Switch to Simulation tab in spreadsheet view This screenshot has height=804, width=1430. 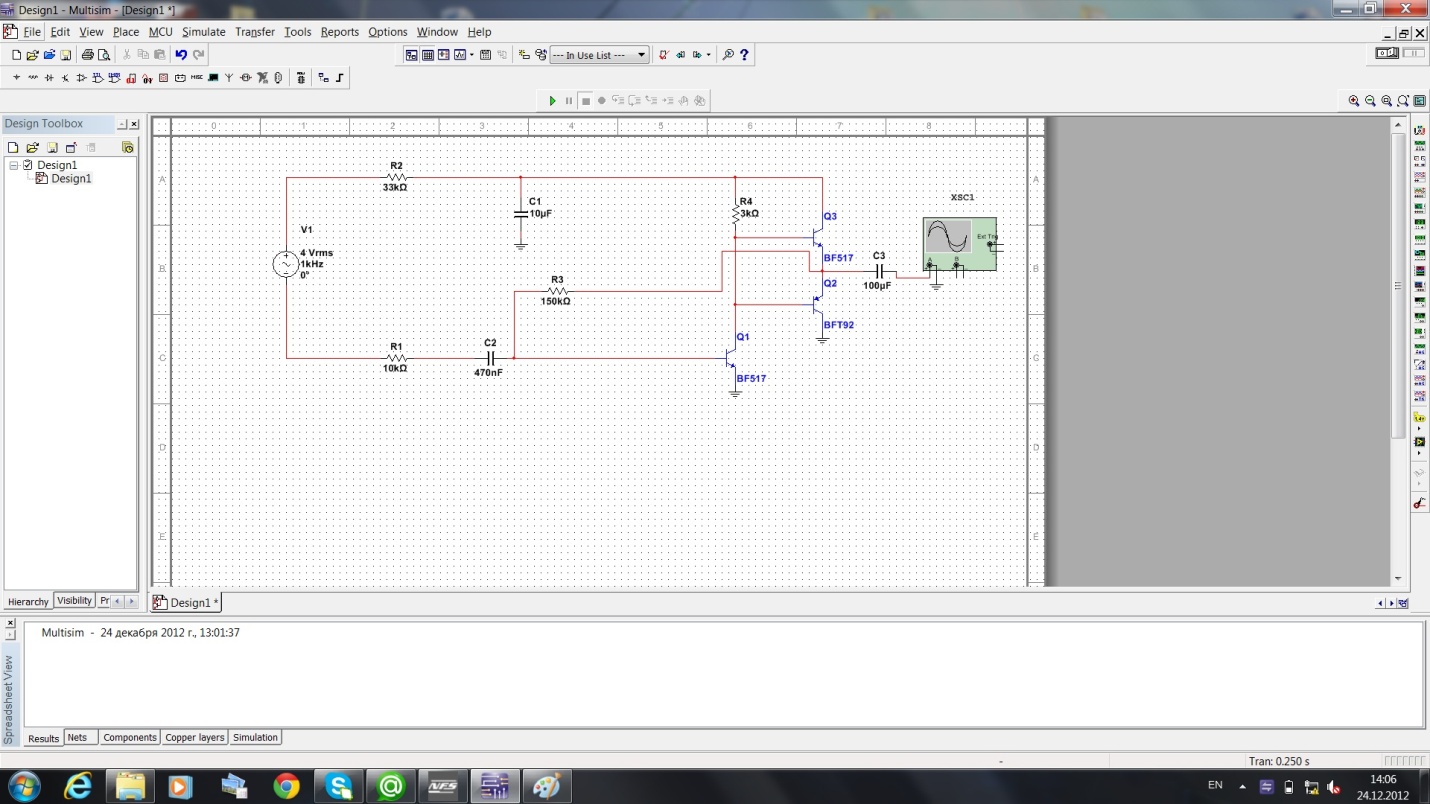click(x=255, y=738)
